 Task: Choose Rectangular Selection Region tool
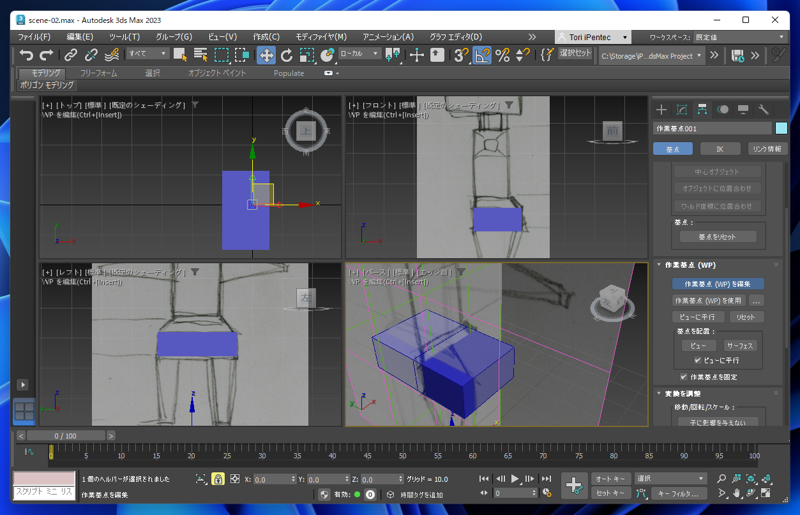pos(221,55)
